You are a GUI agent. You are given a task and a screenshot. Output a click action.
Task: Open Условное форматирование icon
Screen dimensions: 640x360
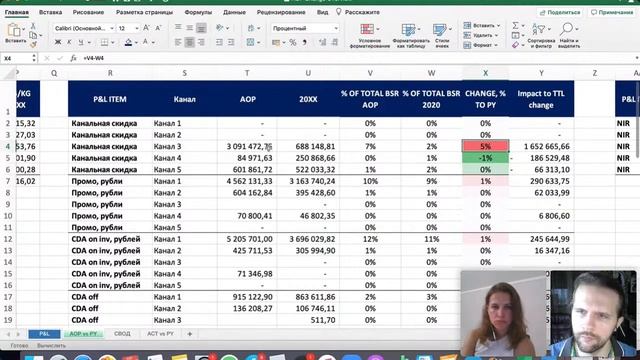[367, 29]
